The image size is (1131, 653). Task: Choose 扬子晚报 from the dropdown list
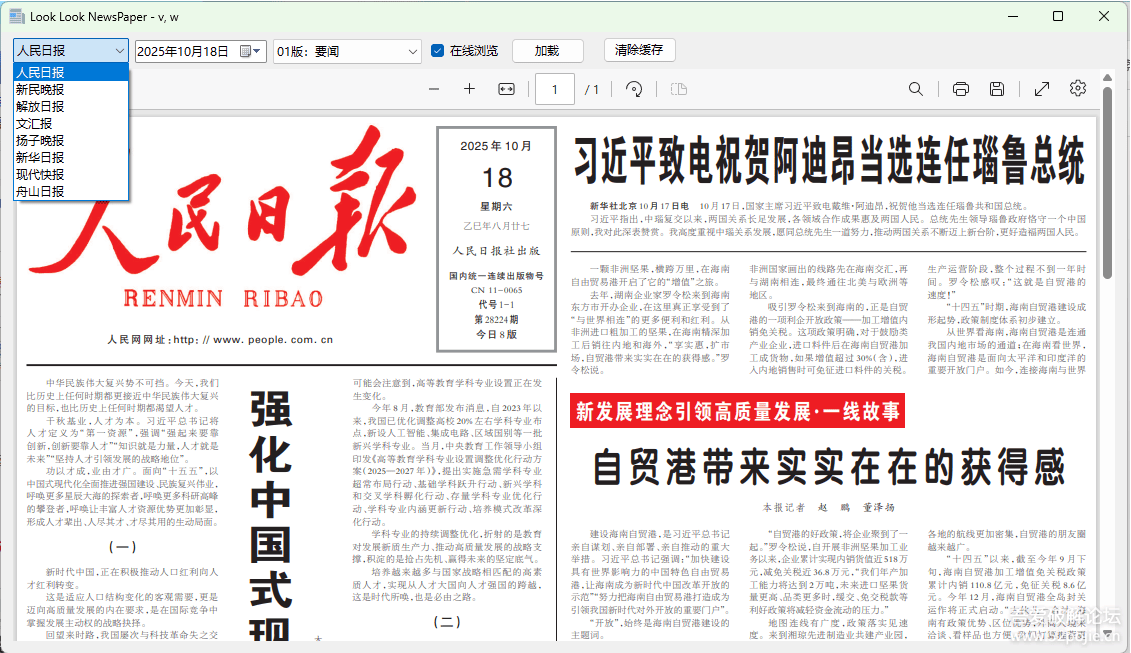coord(71,141)
